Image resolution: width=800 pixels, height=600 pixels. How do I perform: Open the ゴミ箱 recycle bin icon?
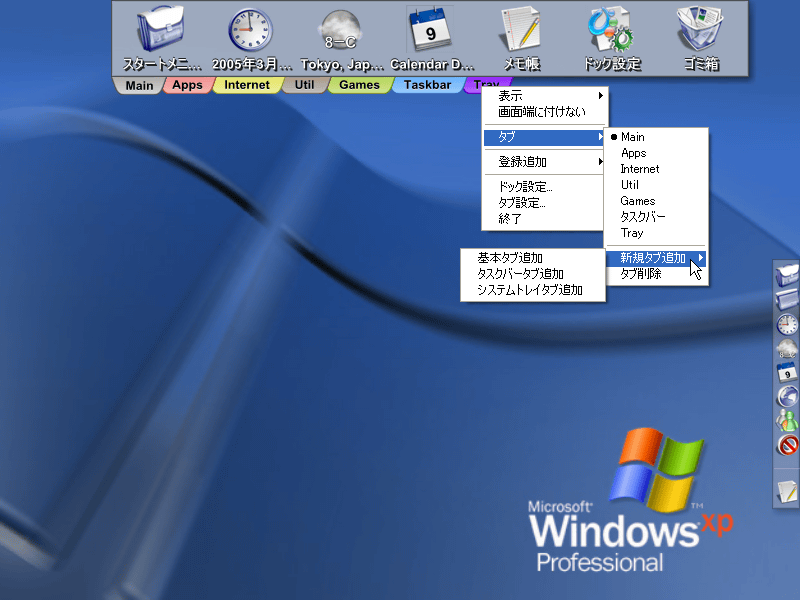[x=701, y=28]
